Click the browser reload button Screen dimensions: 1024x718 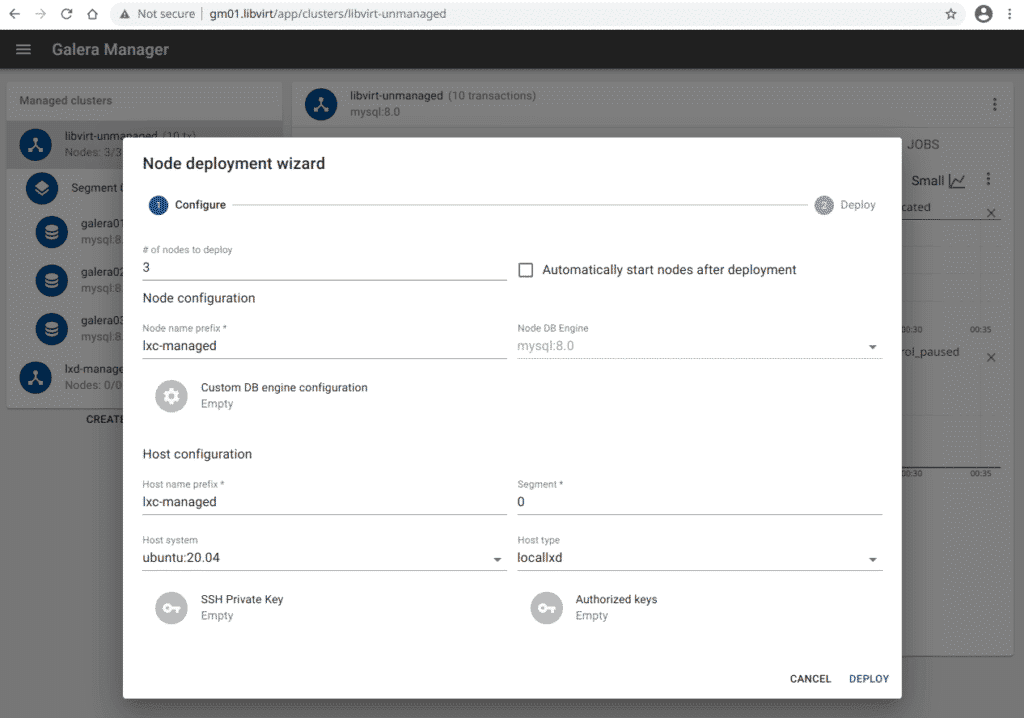pyautogui.click(x=66, y=14)
